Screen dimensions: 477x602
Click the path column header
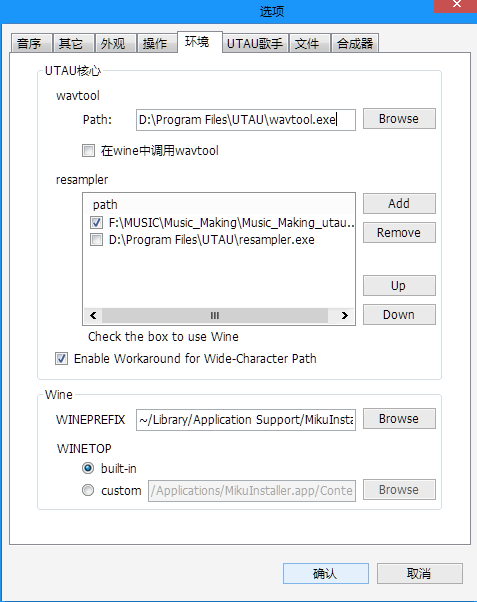tap(220, 204)
